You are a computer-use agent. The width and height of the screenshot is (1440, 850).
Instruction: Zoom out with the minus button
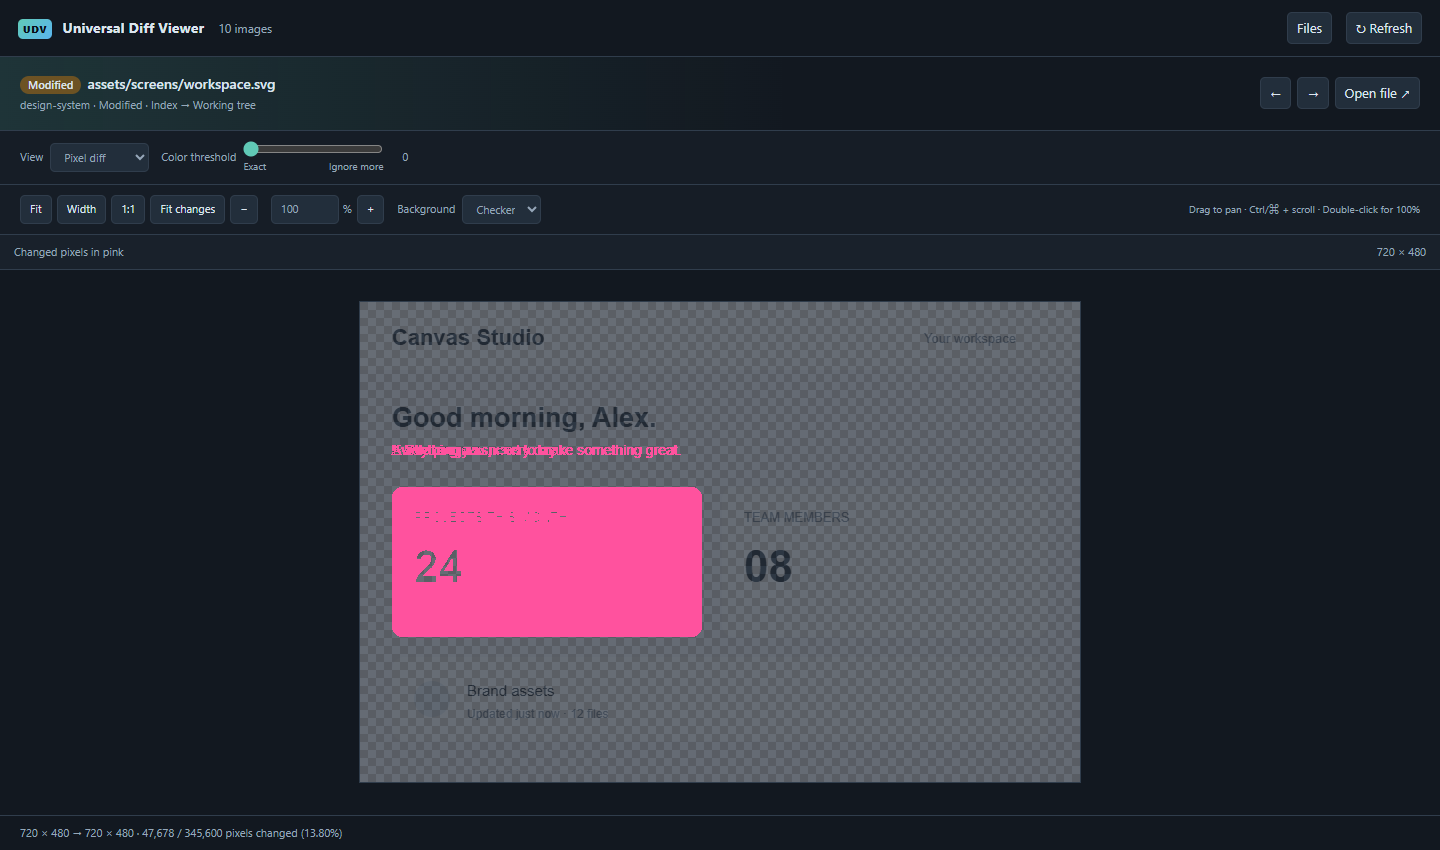click(x=244, y=209)
